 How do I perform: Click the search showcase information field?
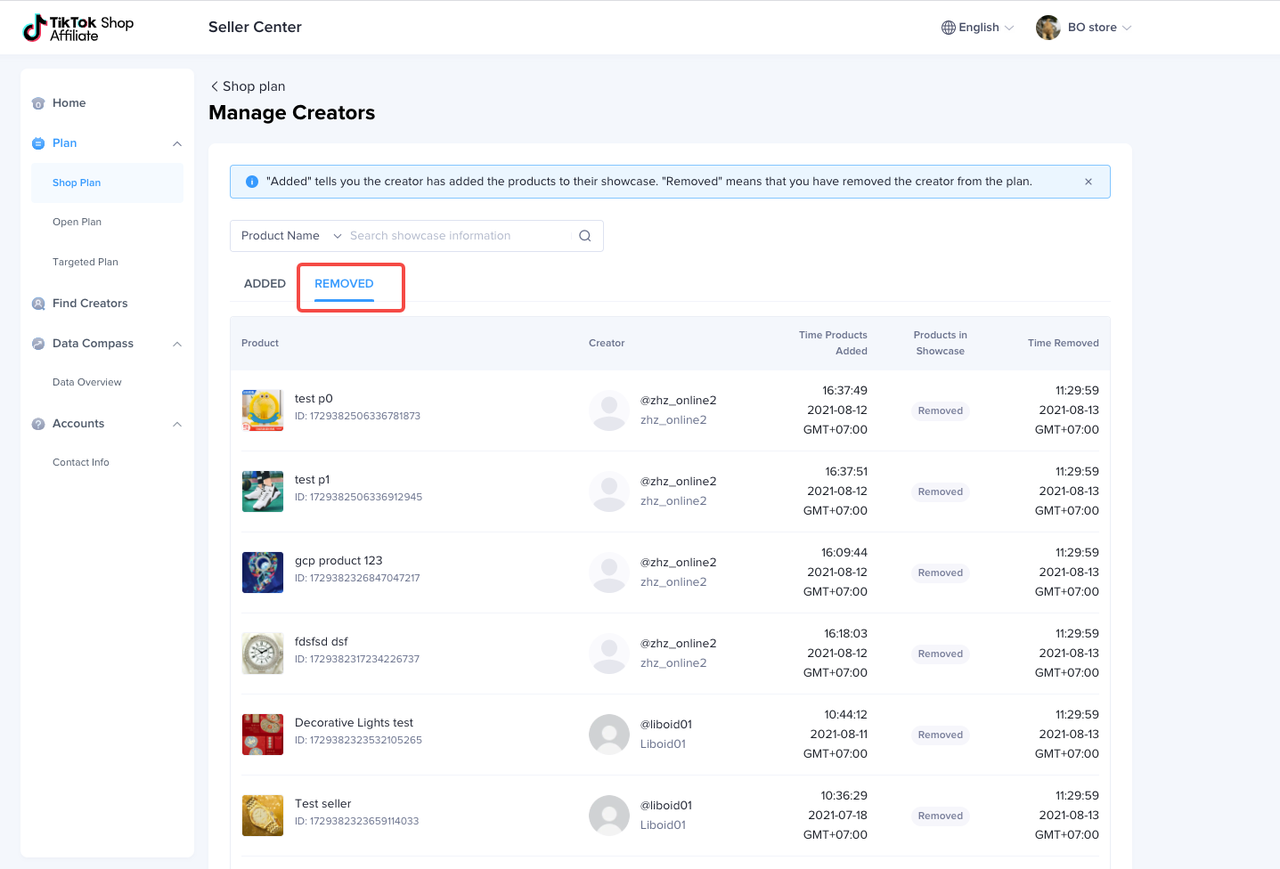coord(455,236)
